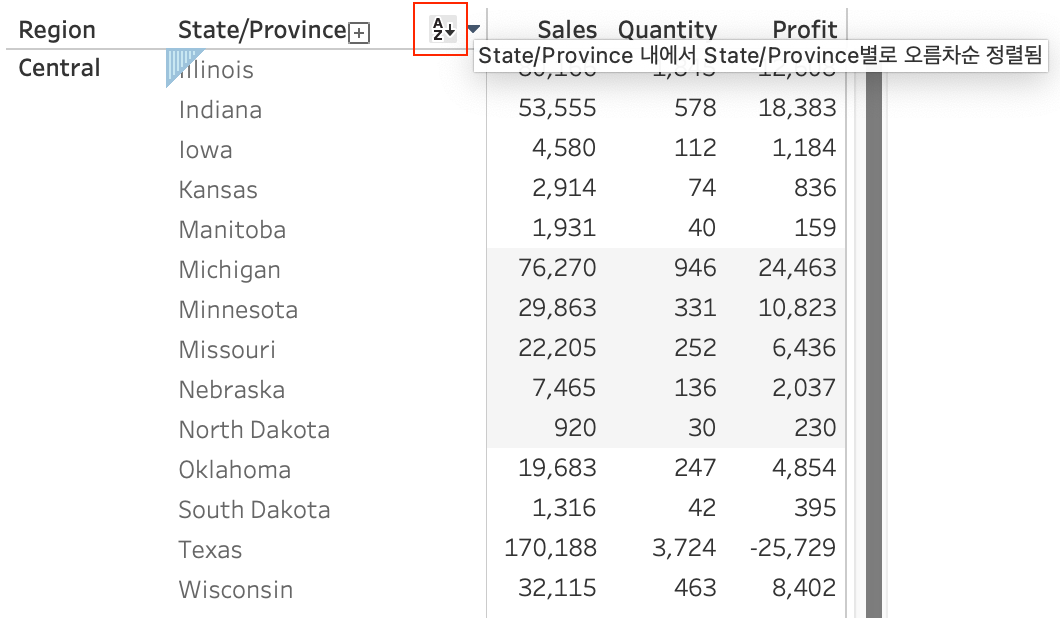Select the Central region label
This screenshot has height=618, width=1060.
point(60,68)
